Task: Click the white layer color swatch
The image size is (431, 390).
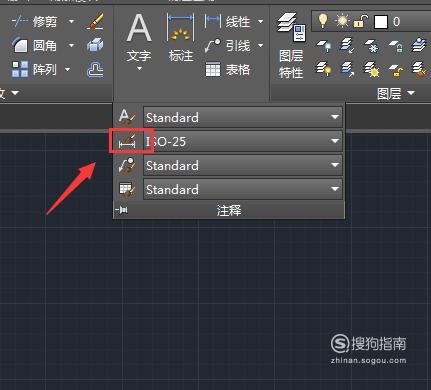Action: click(x=381, y=22)
